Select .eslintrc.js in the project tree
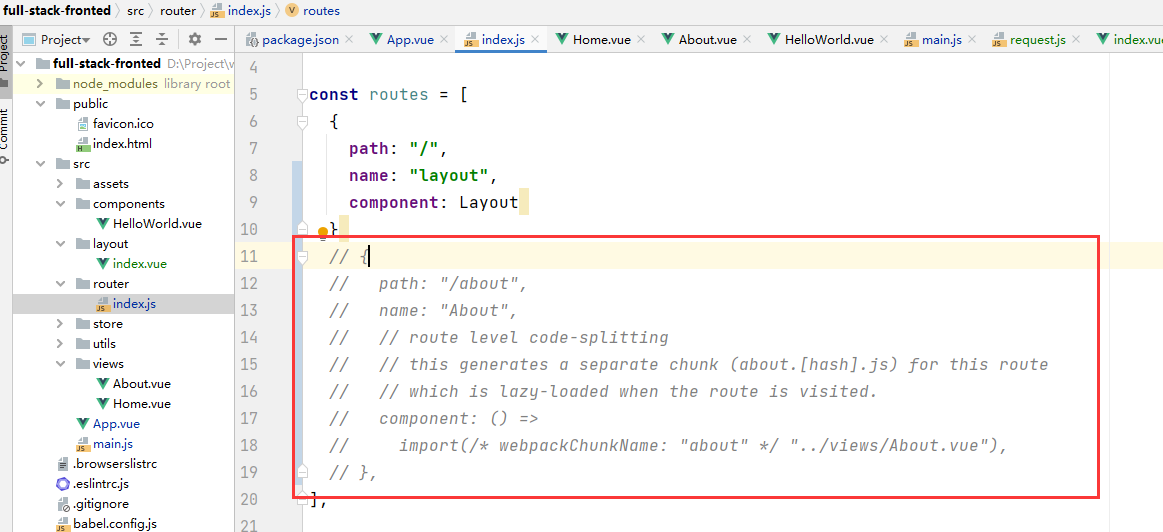The image size is (1163, 532). click(x=93, y=484)
